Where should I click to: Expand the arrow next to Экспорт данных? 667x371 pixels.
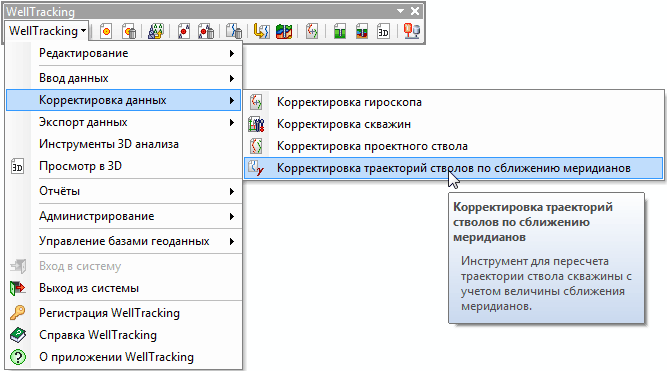click(232, 123)
